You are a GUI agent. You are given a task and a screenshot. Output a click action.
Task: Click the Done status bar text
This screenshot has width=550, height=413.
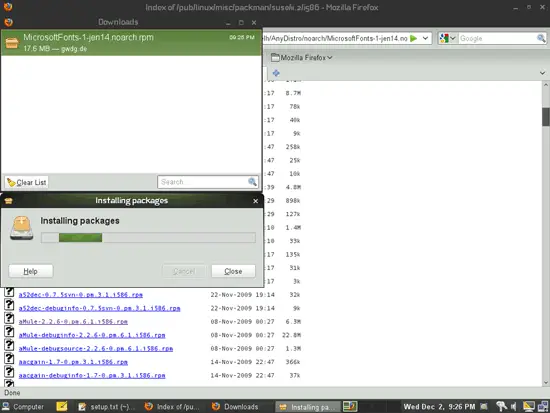point(12,393)
